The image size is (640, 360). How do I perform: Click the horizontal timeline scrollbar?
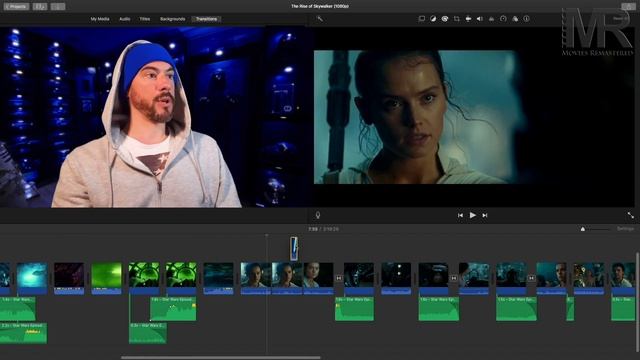pyautogui.click(x=220, y=358)
